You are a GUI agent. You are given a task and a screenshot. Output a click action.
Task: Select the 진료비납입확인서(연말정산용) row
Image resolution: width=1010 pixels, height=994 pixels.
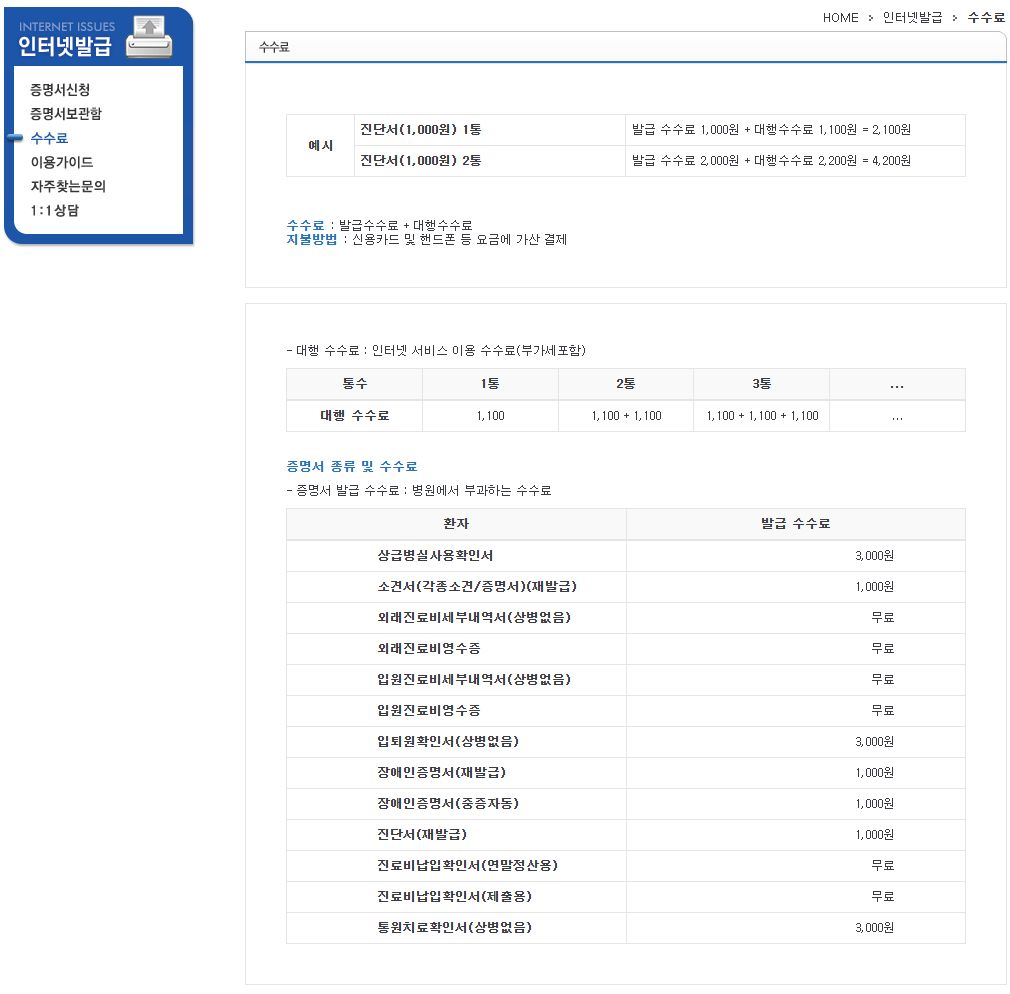click(625, 865)
